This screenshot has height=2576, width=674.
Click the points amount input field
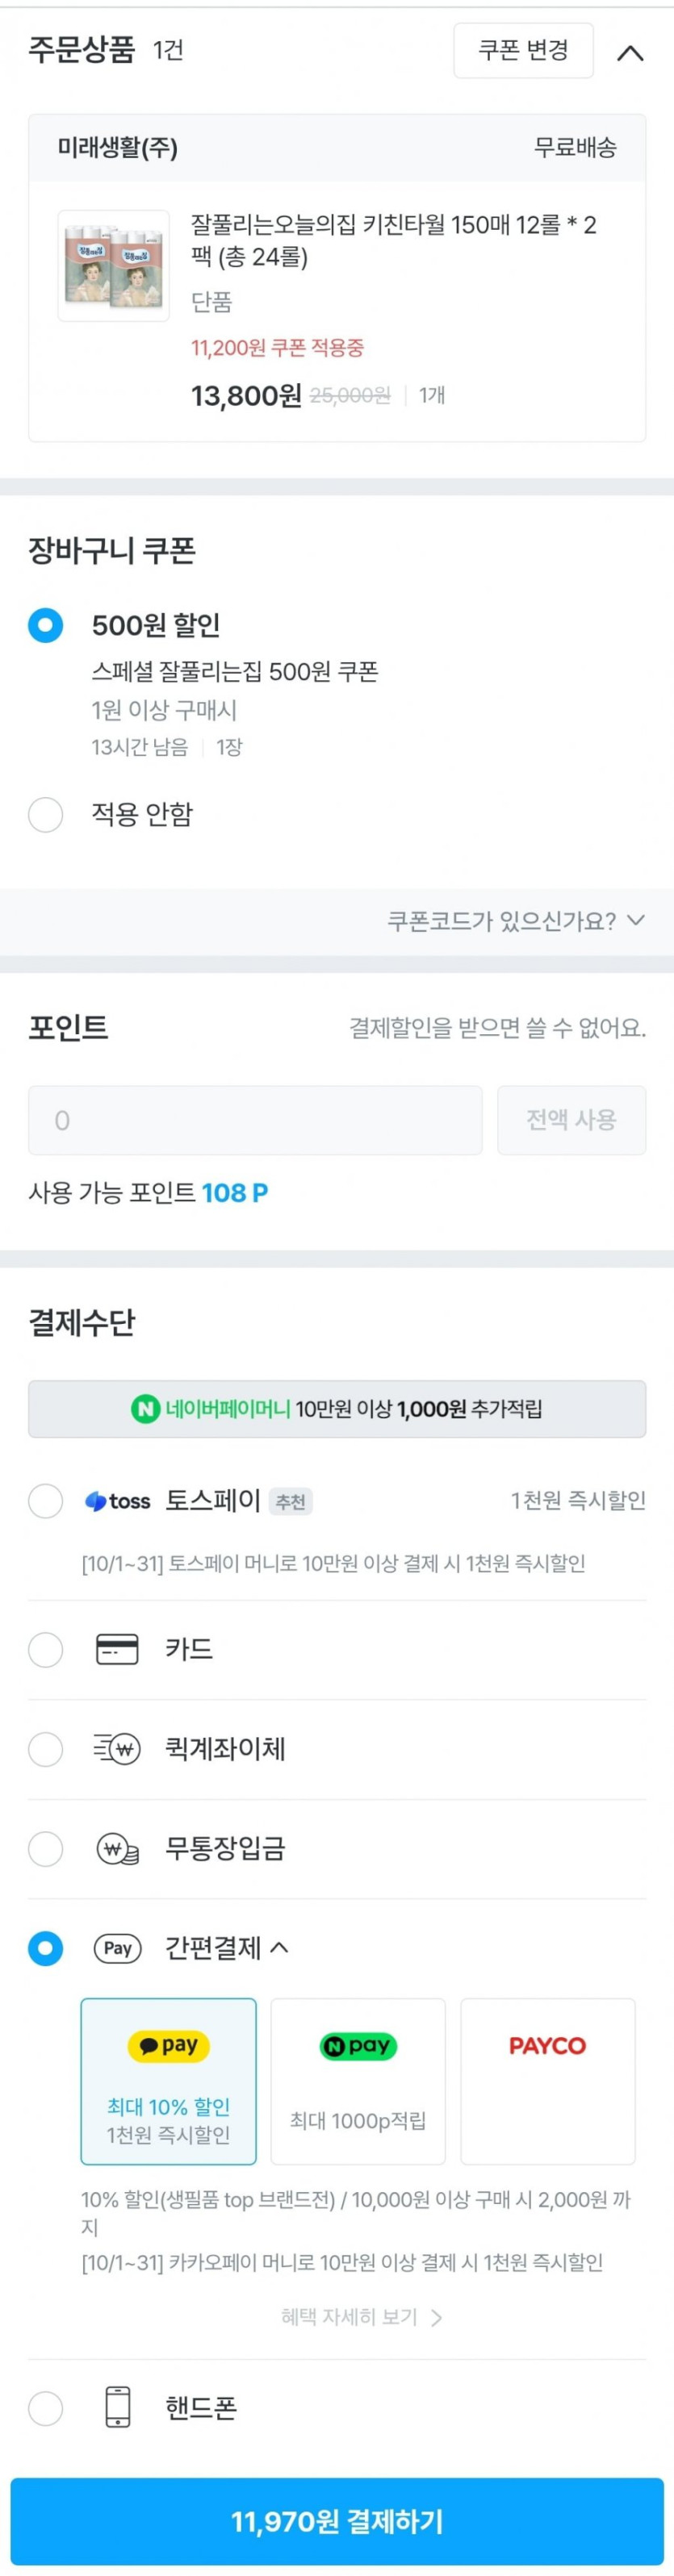point(255,1120)
